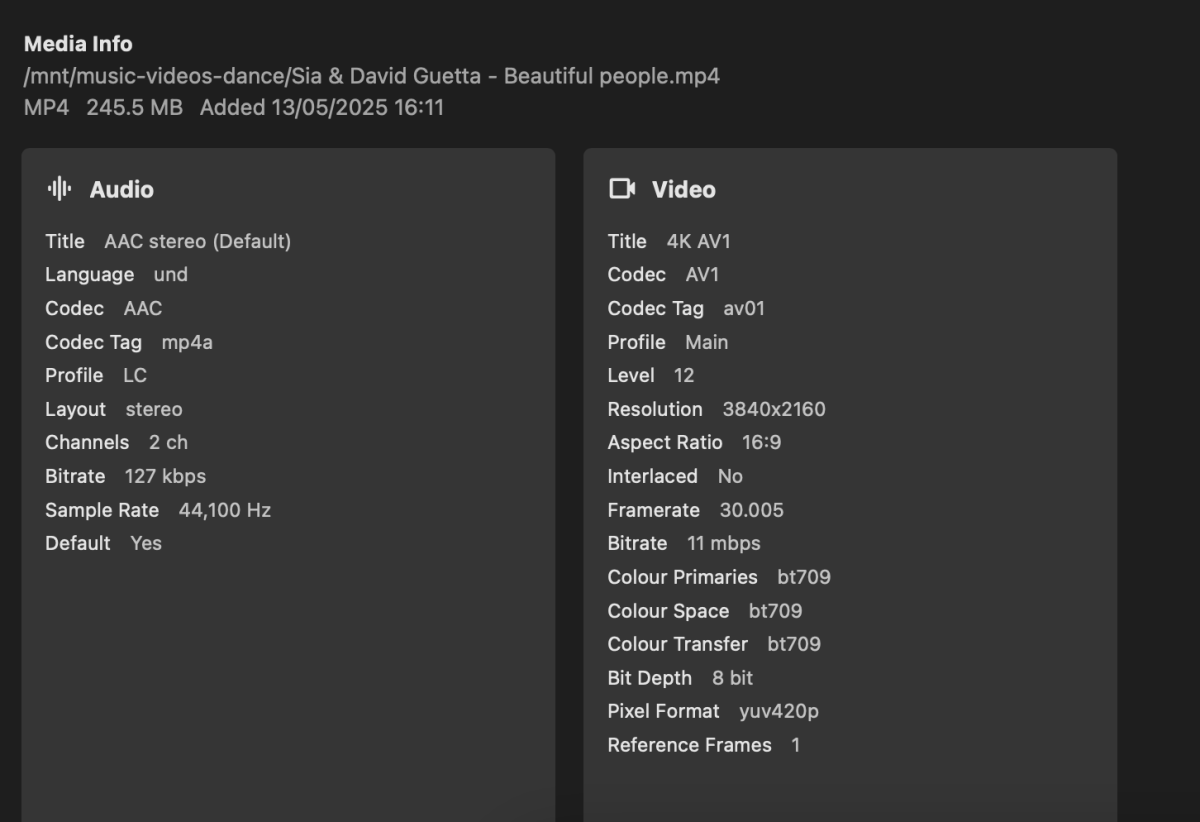1200x822 pixels.
Task: Click the AAC codec value
Action: pos(141,308)
